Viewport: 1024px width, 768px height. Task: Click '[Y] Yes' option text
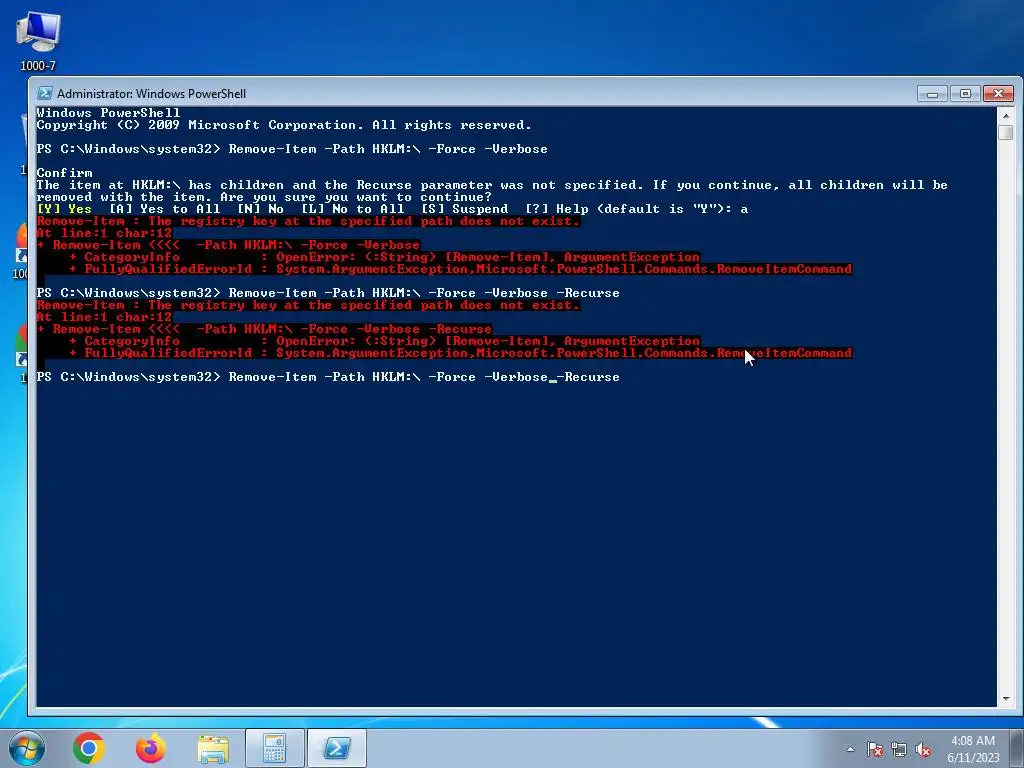coord(65,209)
